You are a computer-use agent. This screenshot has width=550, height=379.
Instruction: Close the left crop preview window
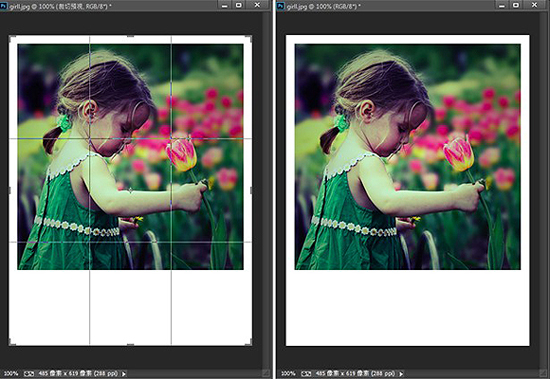click(x=257, y=5)
